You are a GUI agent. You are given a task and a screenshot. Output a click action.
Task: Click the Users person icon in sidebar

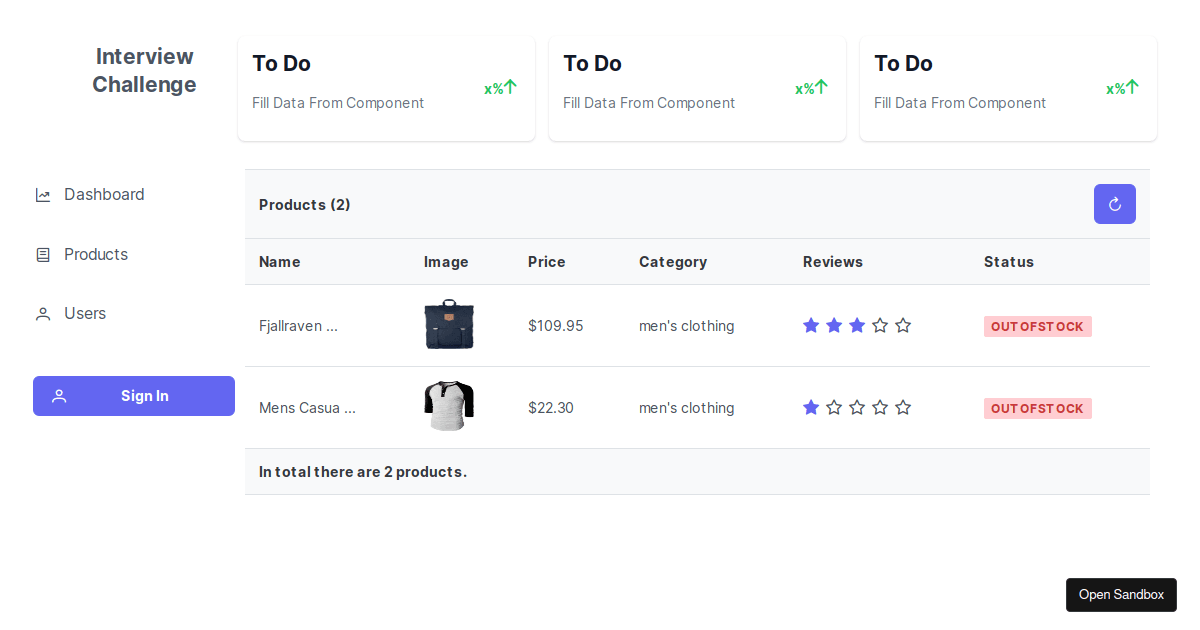tap(43, 314)
